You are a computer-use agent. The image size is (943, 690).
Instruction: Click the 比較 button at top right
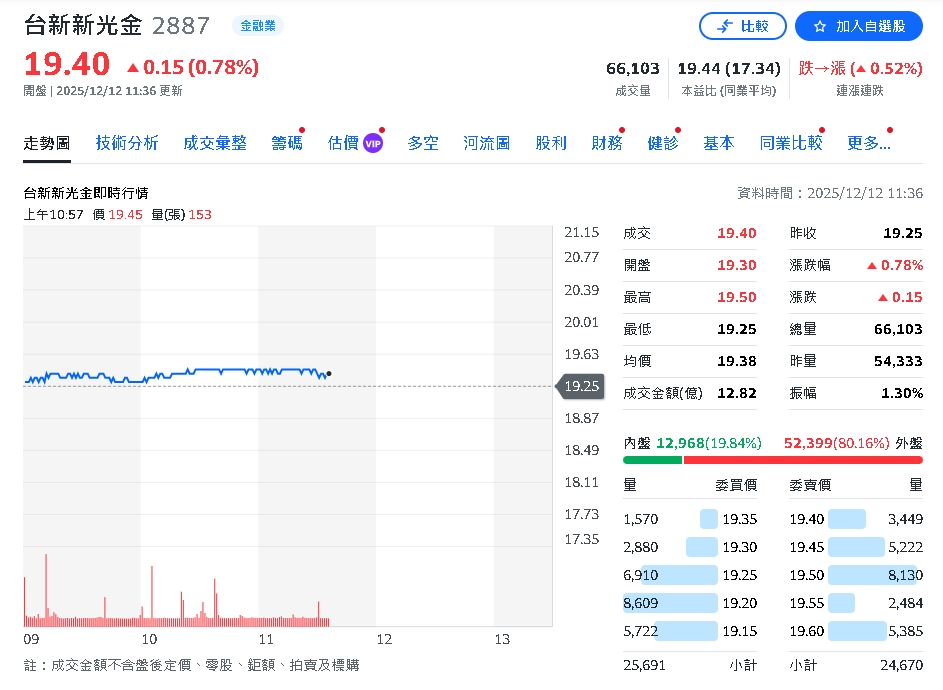tap(743, 26)
